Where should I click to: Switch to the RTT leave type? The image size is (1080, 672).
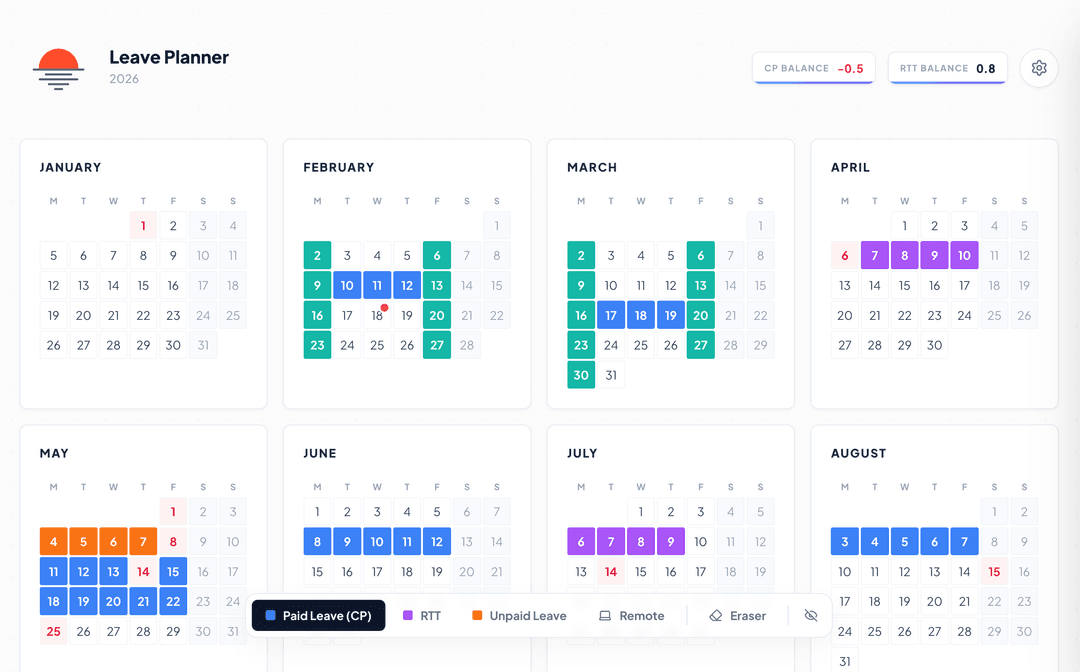coord(421,616)
